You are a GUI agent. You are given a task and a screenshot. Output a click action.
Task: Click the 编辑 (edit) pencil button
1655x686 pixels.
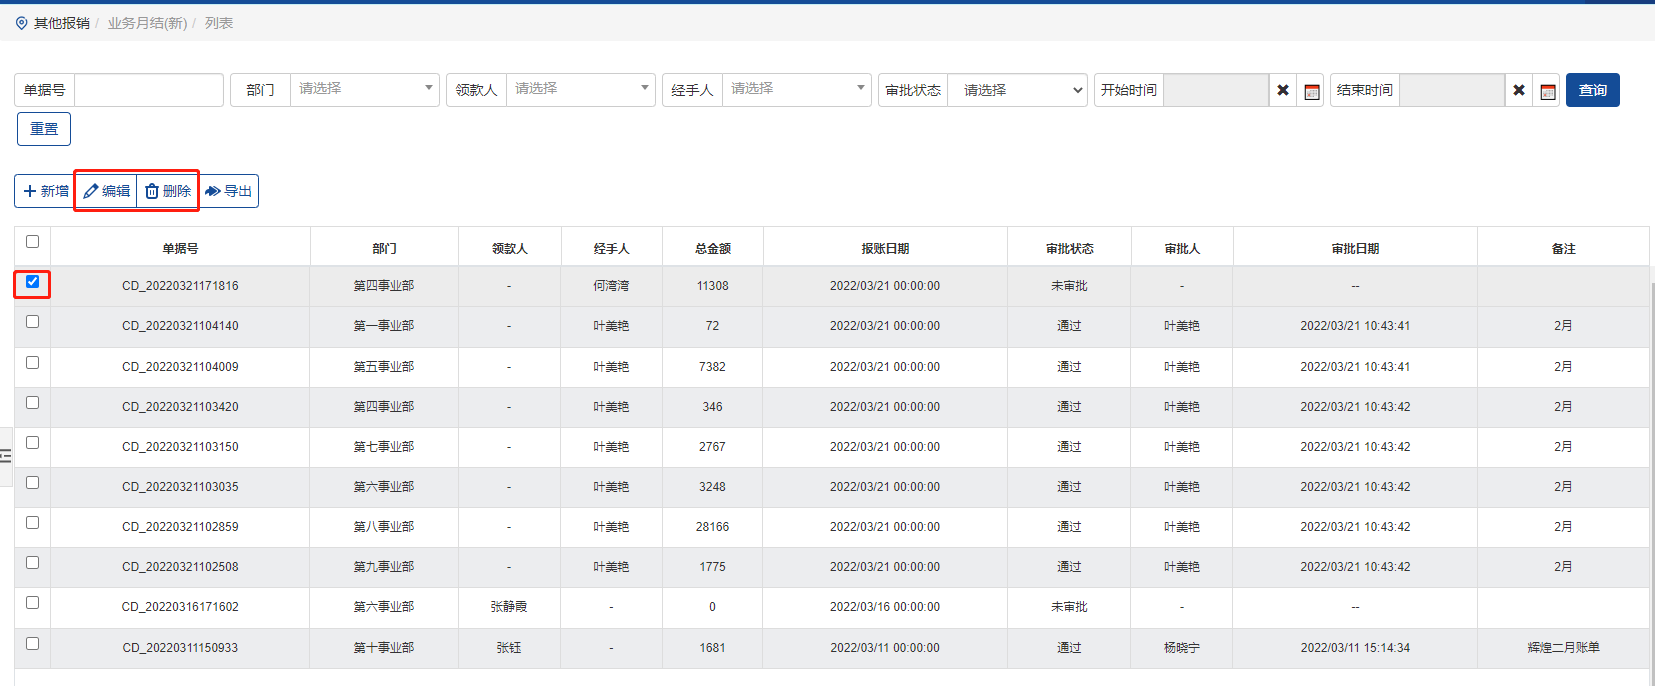[x=106, y=191]
